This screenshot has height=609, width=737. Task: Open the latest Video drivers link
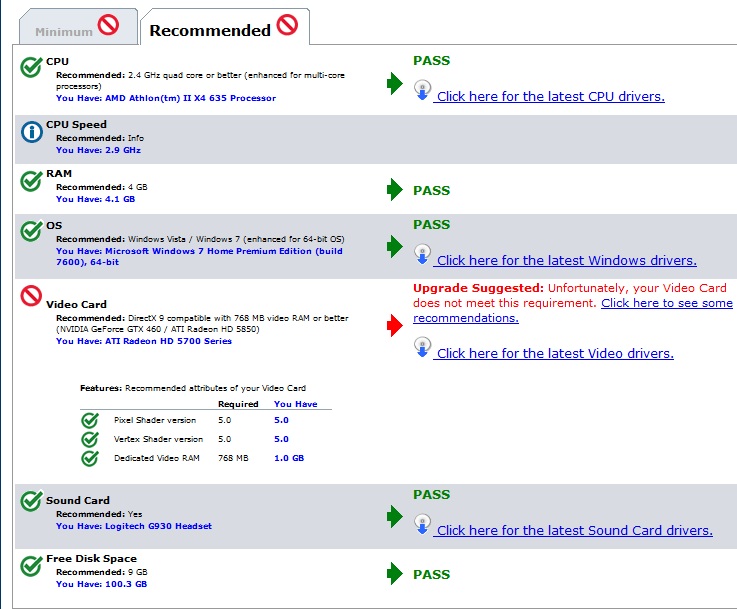click(x=554, y=353)
